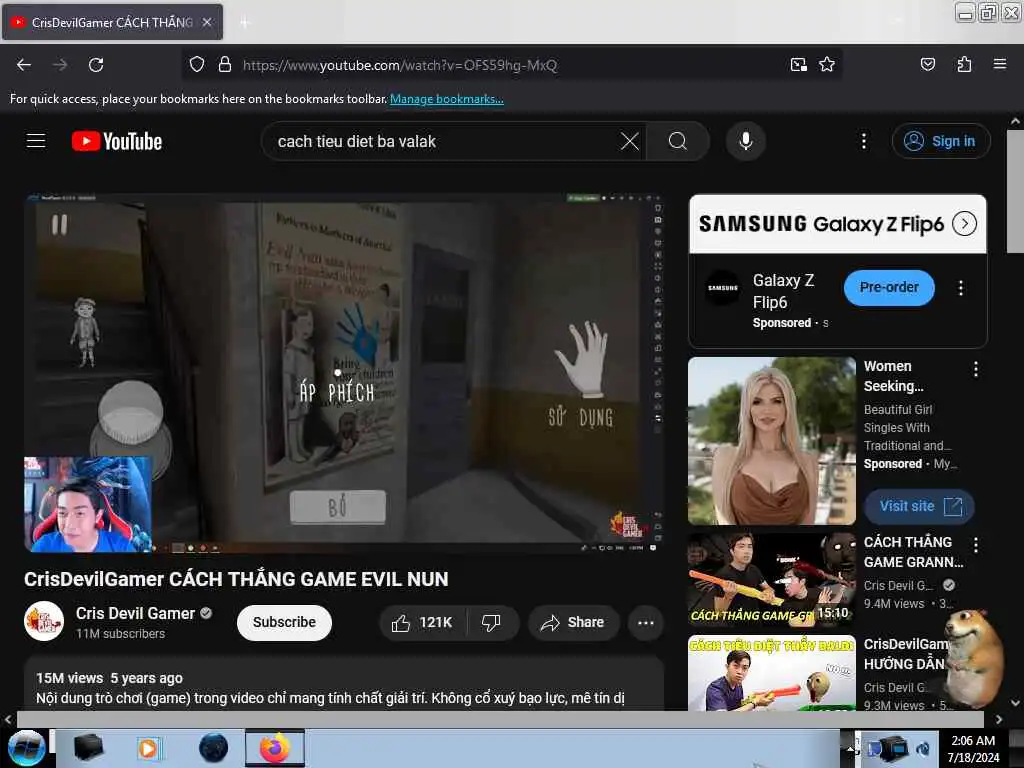Open the tracking protection shield icon
The image size is (1024, 768).
coord(197,65)
